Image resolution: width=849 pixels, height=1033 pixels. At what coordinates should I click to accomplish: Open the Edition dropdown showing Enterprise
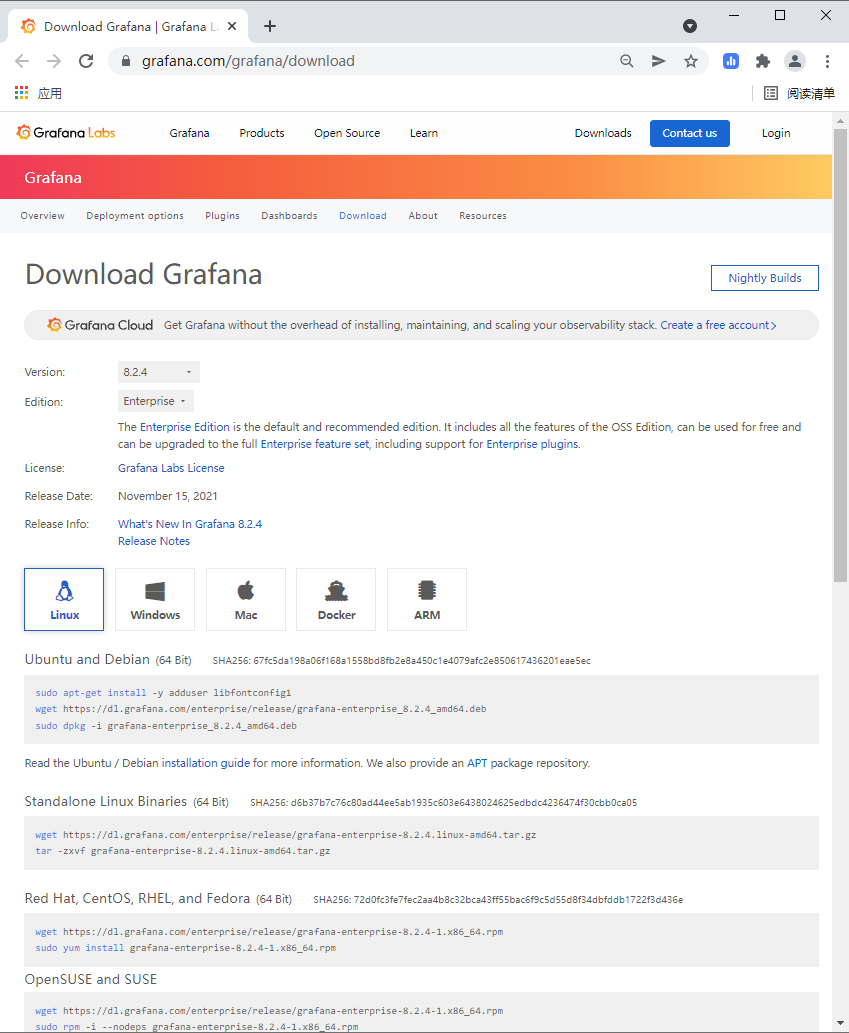[x=155, y=401]
